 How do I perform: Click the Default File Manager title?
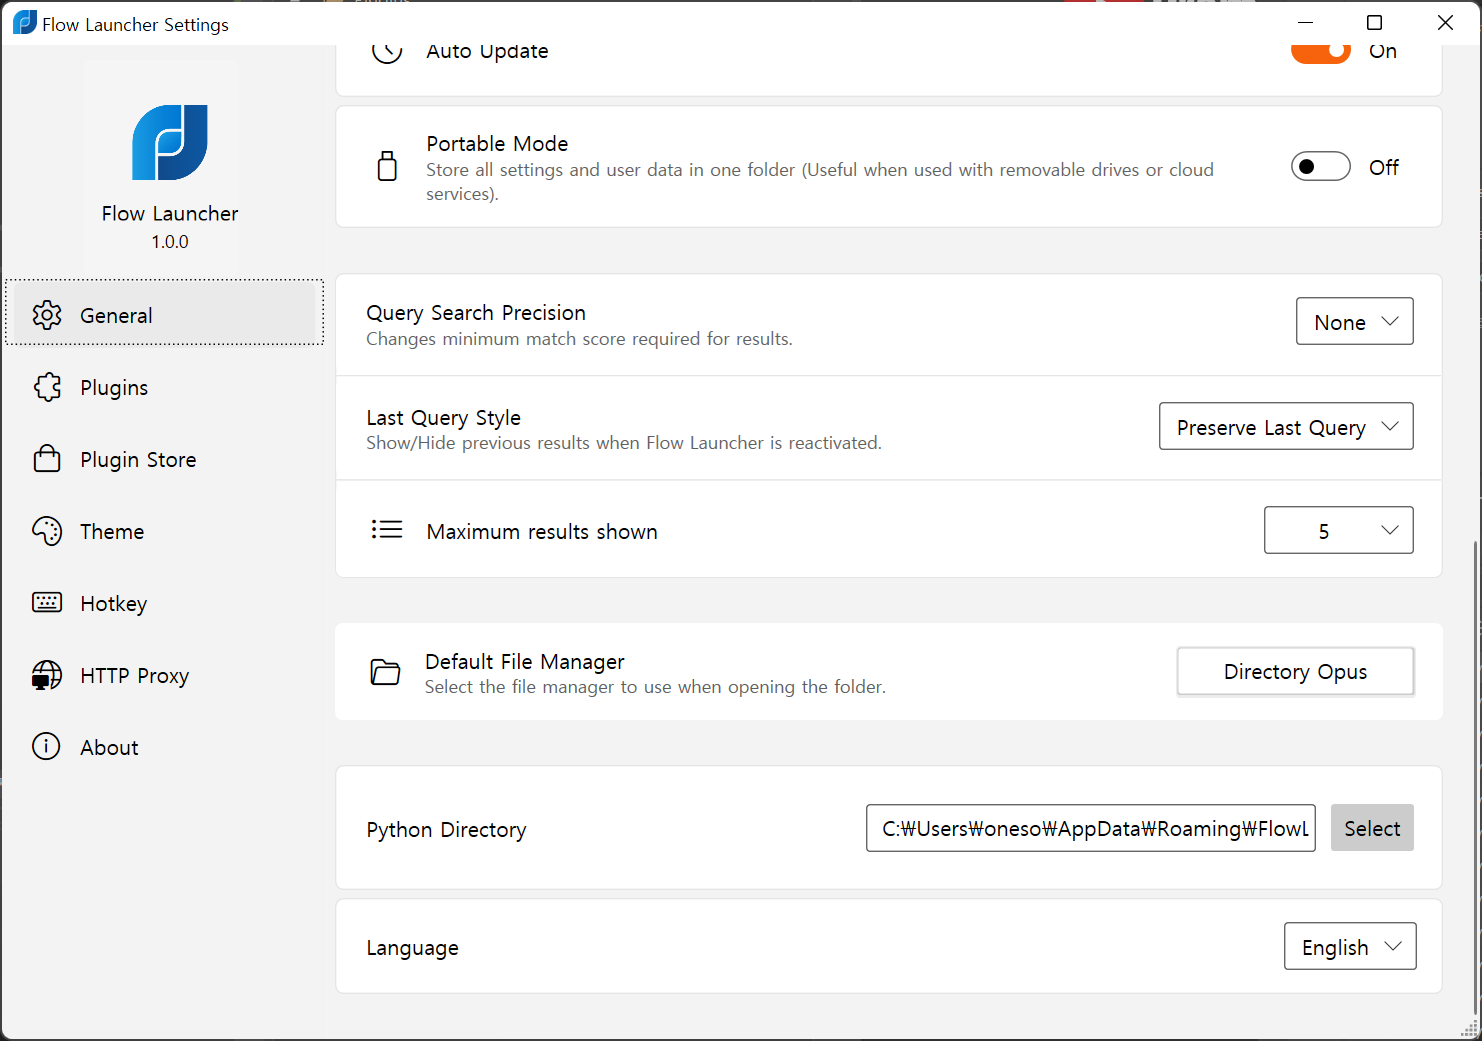coord(524,662)
